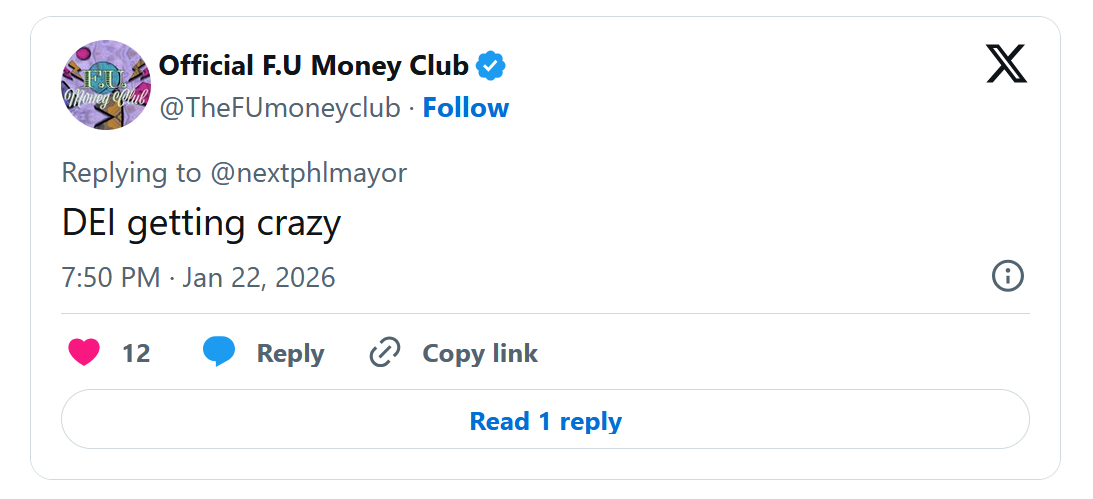Image resolution: width=1093 pixels, height=499 pixels.
Task: Click the "DEI getting crazy" tweet text
Action: [x=201, y=223]
